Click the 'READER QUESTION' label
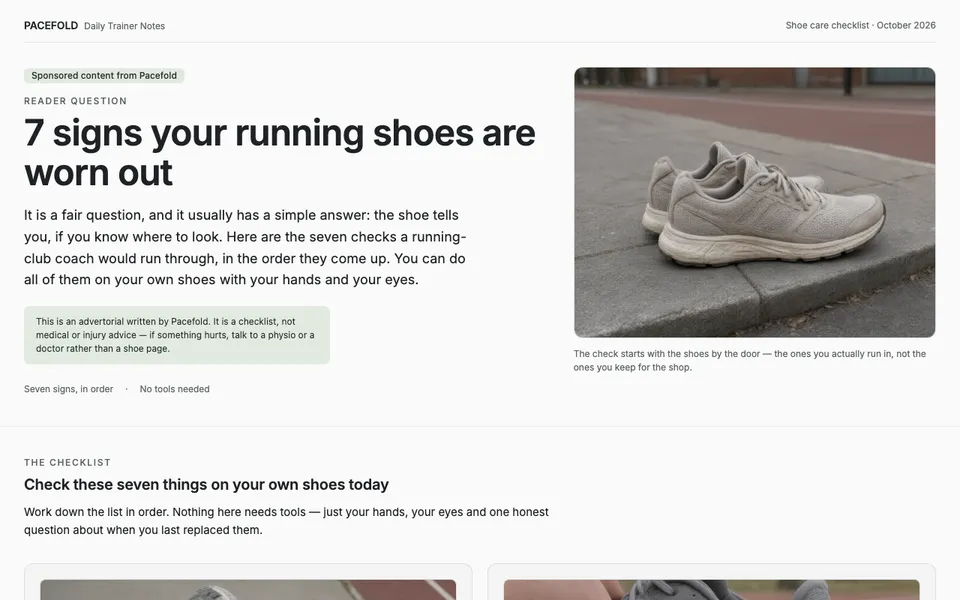This screenshot has height=600, width=960. [75, 101]
